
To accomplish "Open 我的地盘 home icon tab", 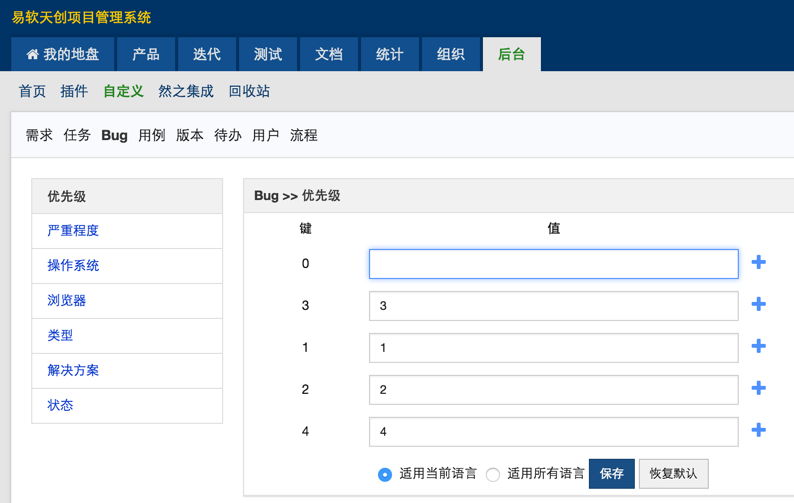I will (x=62, y=54).
